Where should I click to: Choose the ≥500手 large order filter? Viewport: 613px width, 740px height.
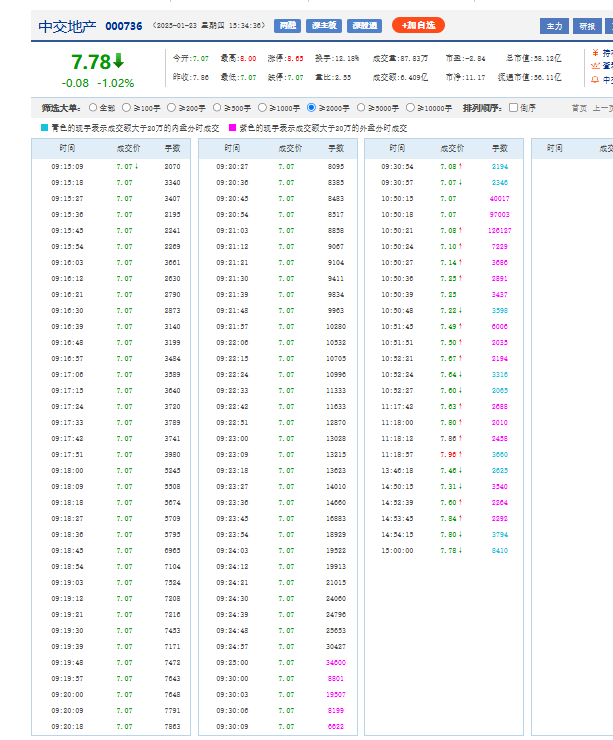pos(217,107)
